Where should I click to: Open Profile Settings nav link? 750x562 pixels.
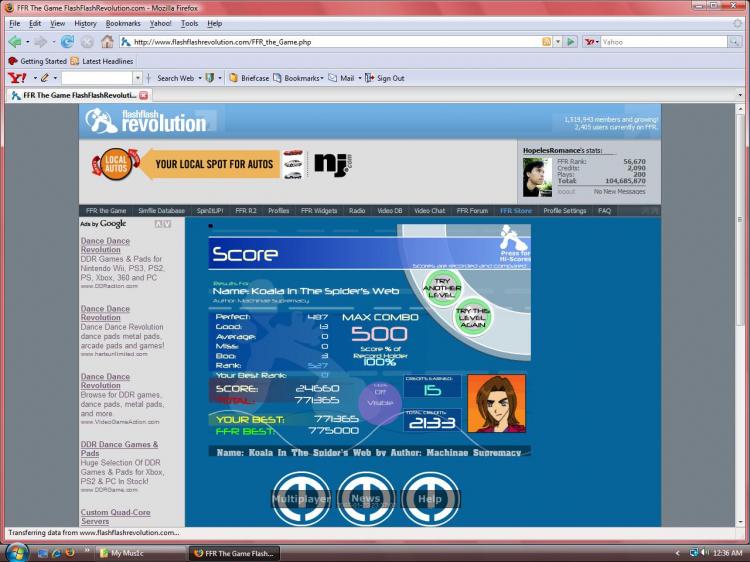(x=564, y=210)
